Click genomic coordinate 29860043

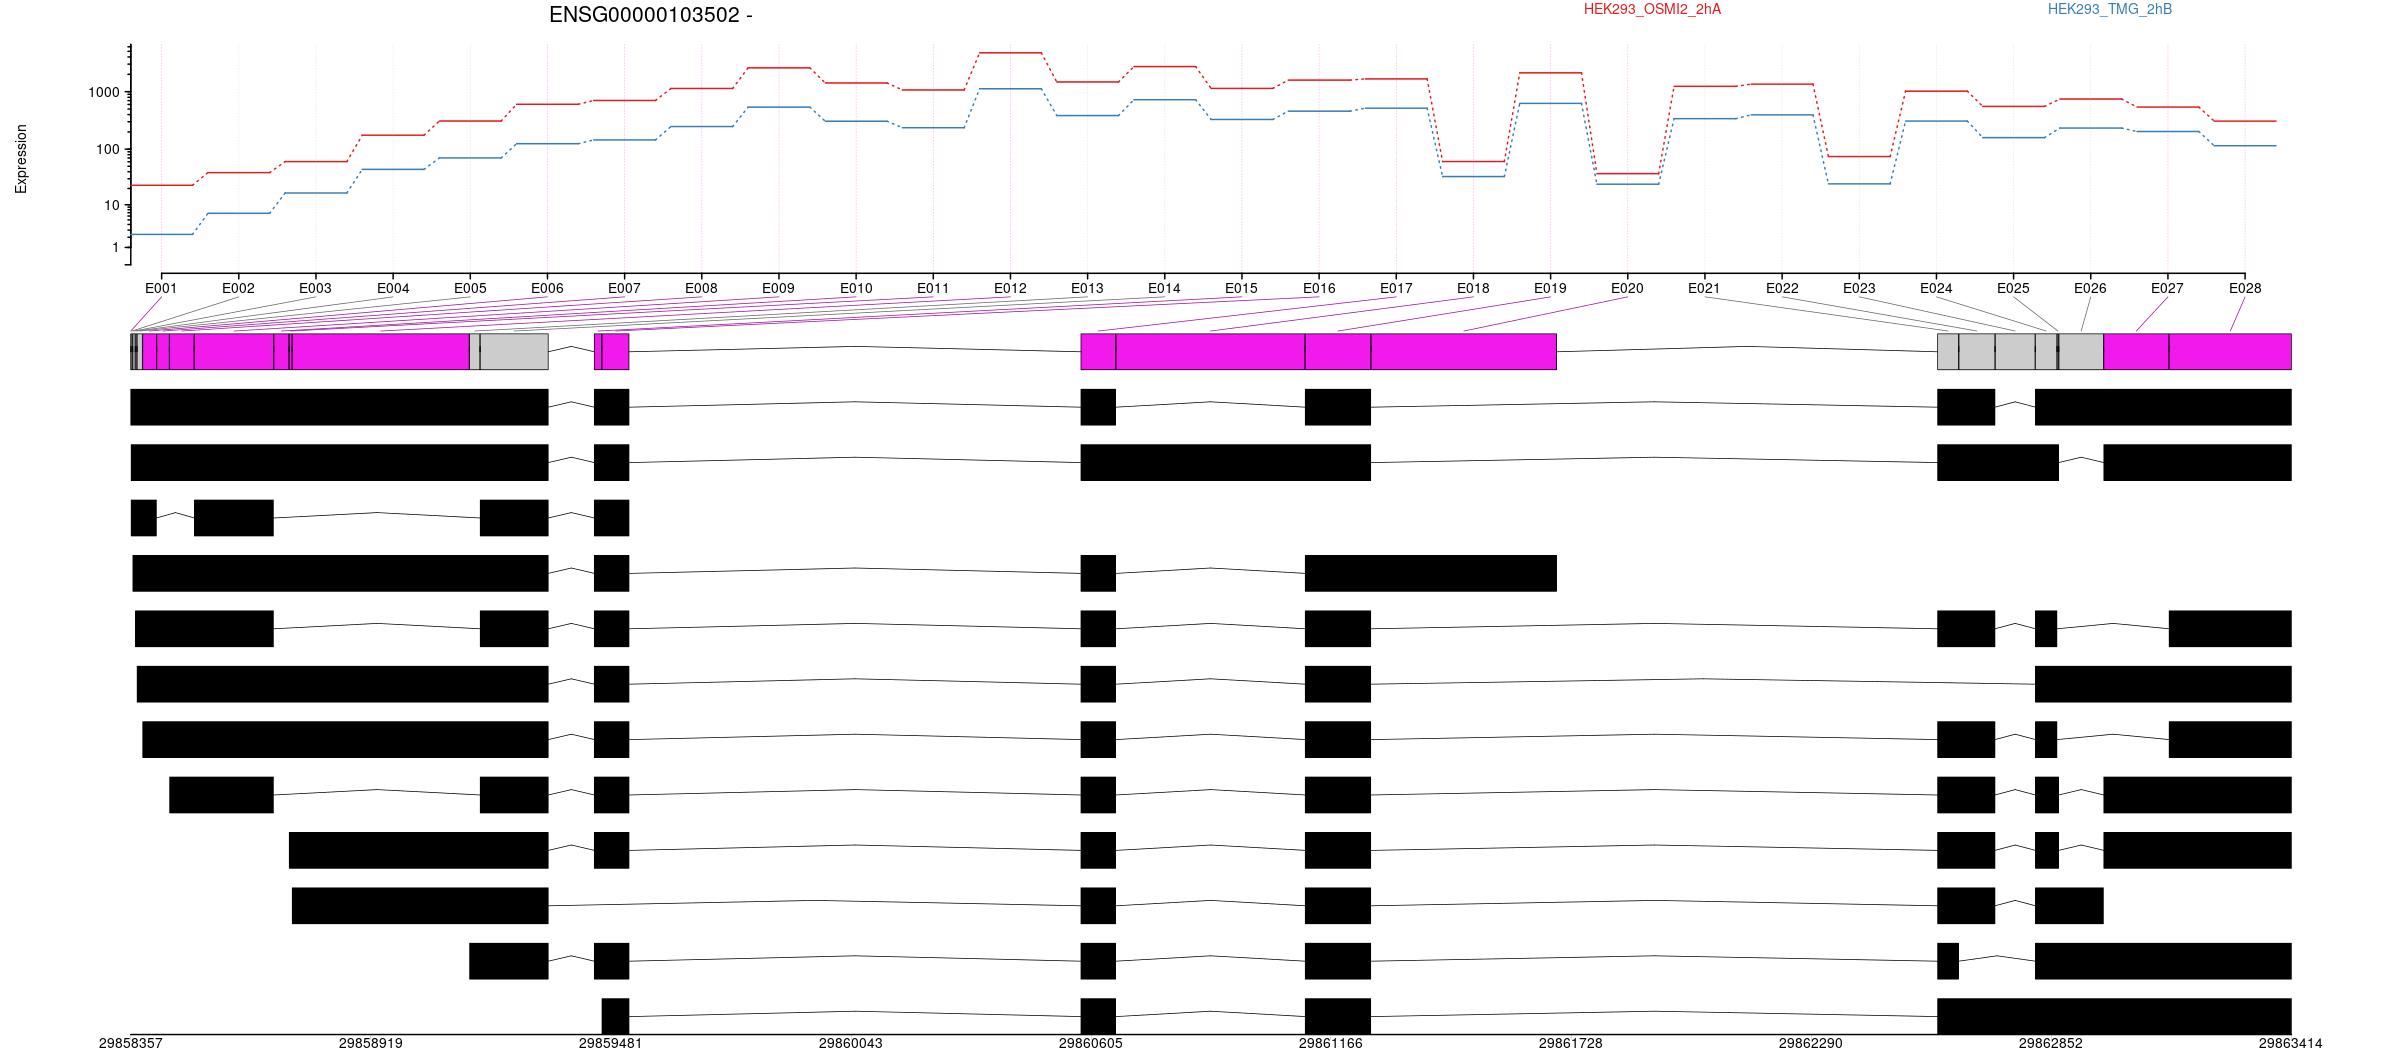[851, 1043]
